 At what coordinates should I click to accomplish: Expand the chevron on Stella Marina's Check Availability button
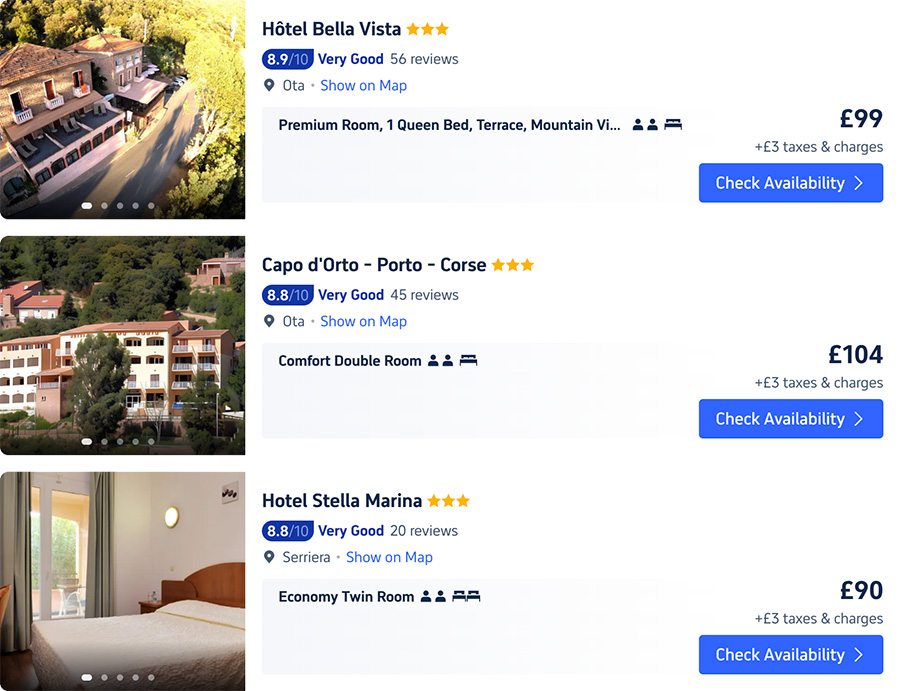coord(861,655)
